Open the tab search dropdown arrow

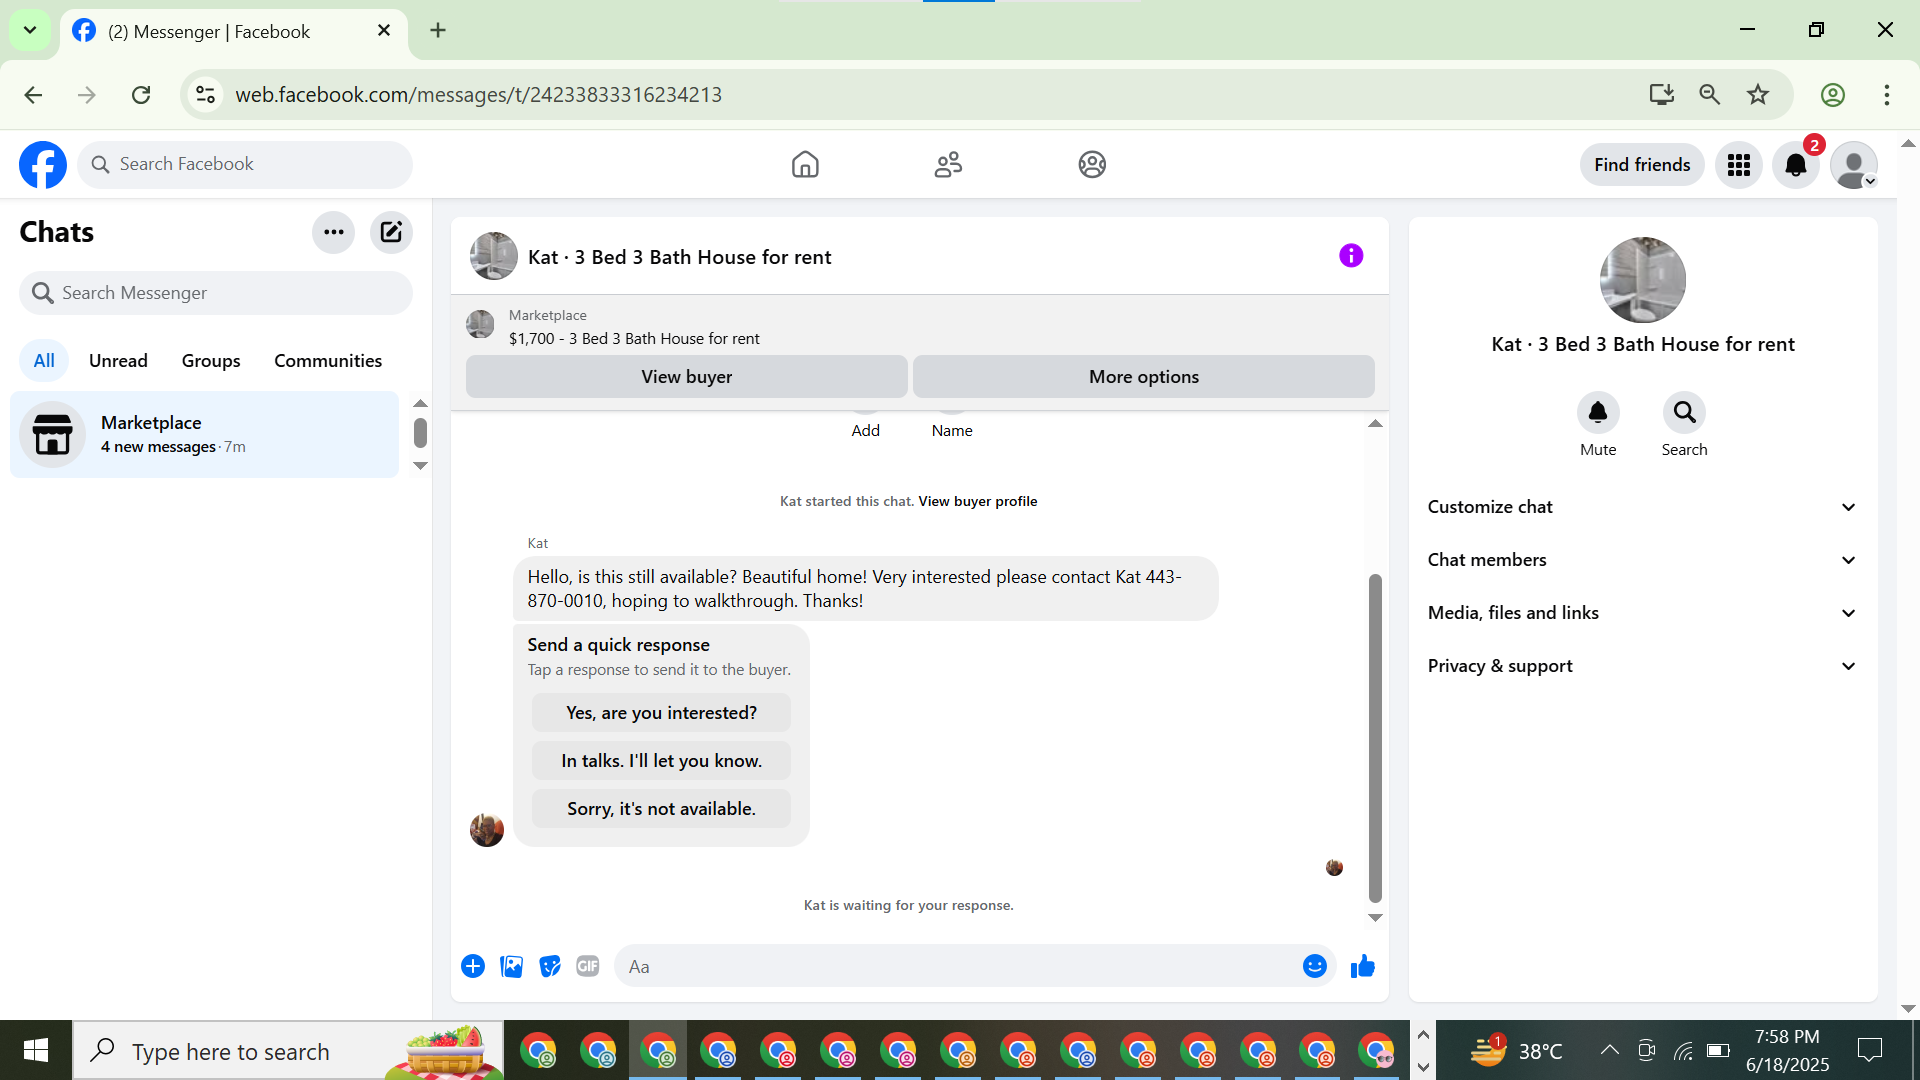[x=30, y=30]
